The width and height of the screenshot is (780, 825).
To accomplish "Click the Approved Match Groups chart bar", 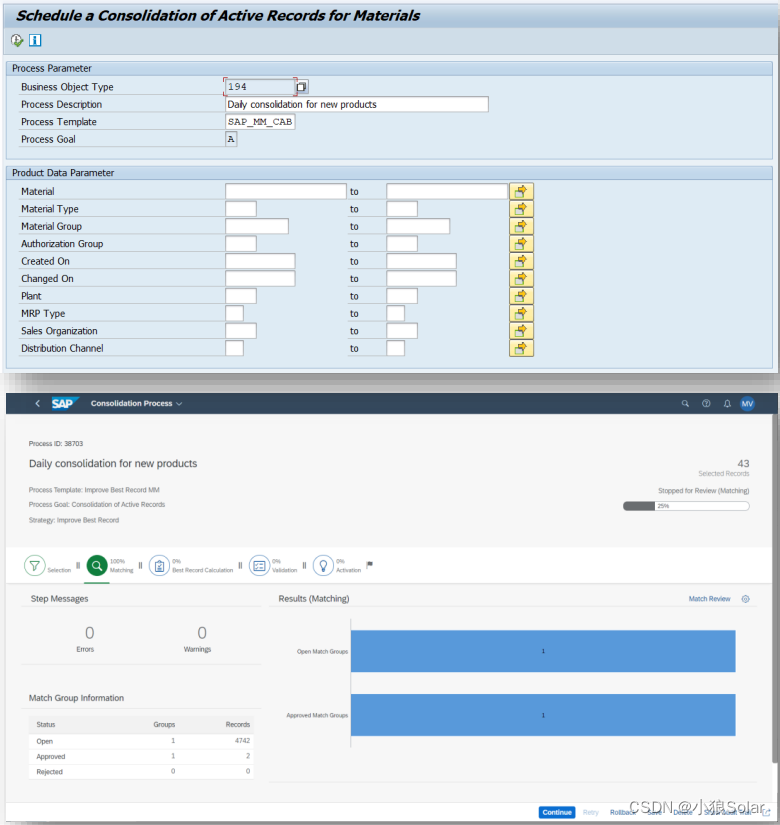I will pyautogui.click(x=543, y=715).
